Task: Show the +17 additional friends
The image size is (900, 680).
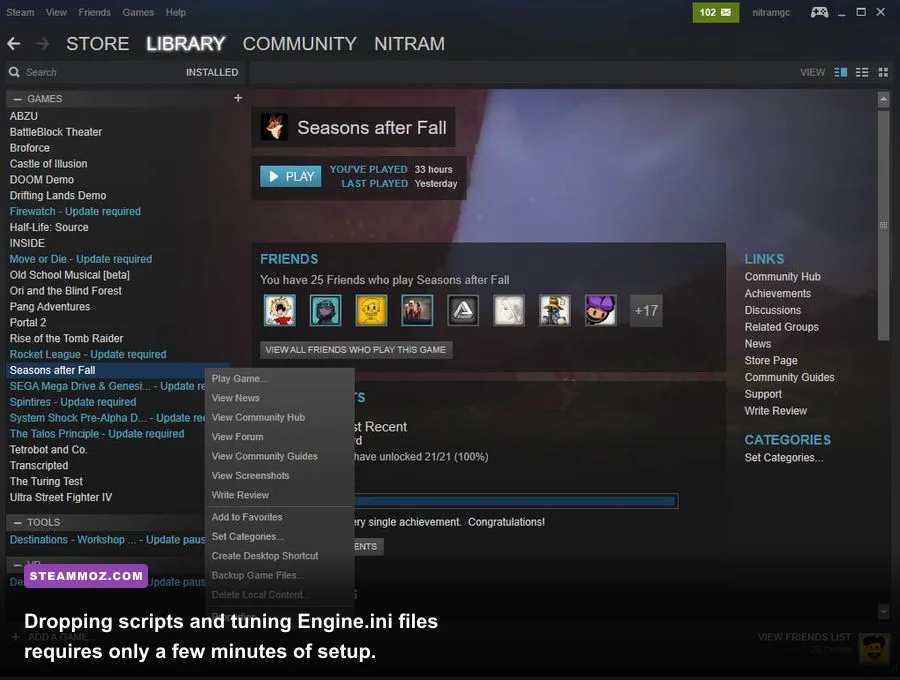Action: point(646,310)
